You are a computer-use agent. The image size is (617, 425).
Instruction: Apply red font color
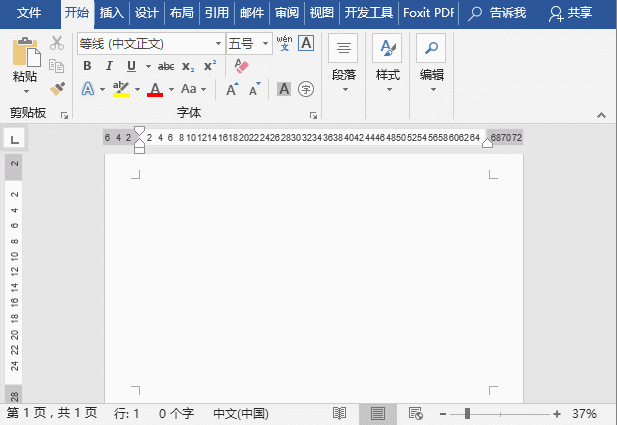pos(155,89)
